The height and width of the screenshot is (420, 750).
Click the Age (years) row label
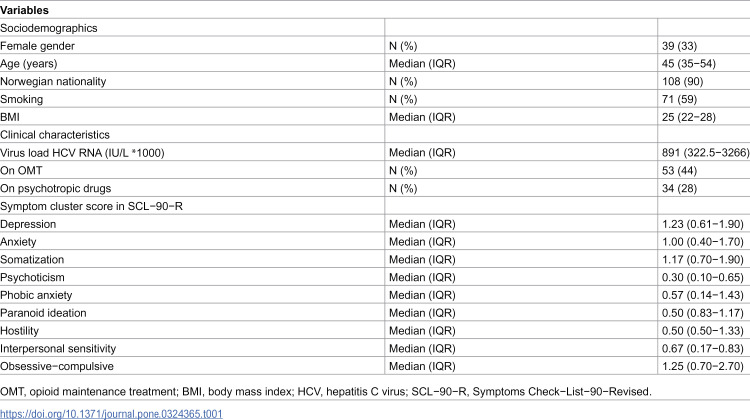click(29, 64)
